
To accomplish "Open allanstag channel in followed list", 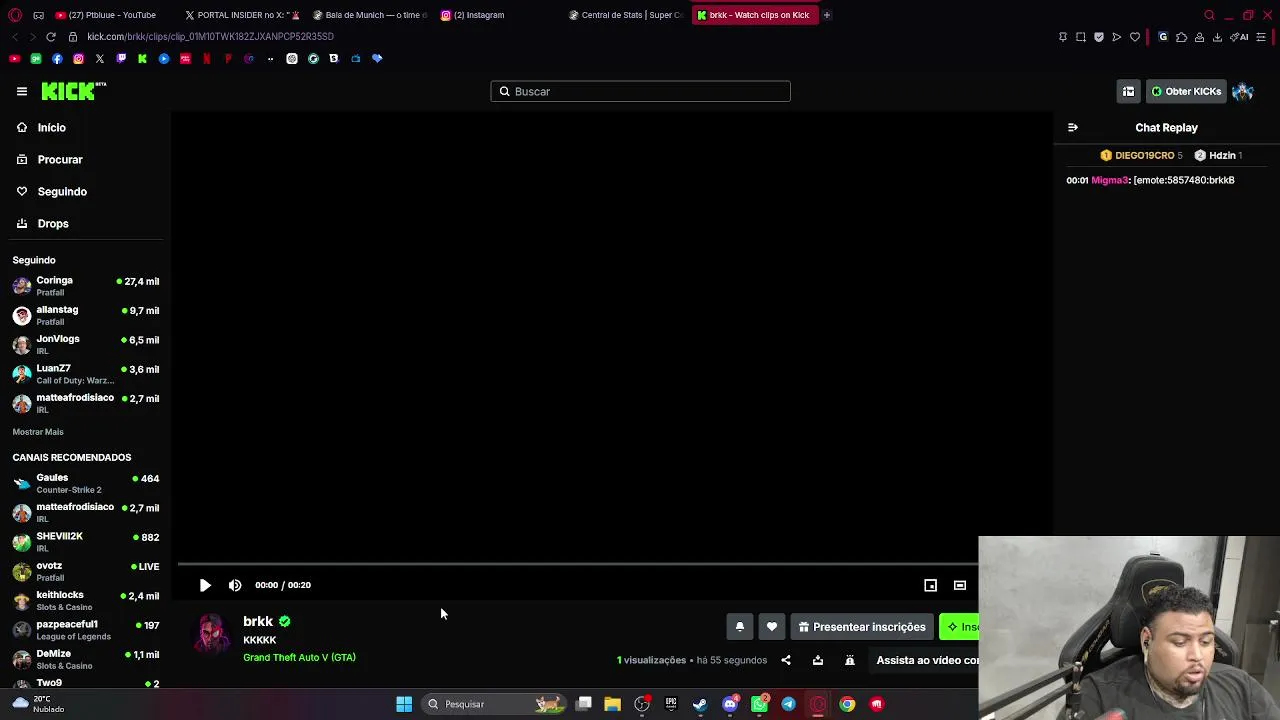I will tap(85, 315).
